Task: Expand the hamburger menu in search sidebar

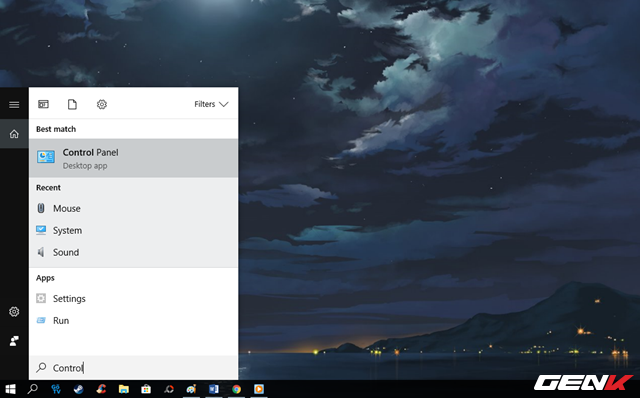Action: pyautogui.click(x=14, y=105)
